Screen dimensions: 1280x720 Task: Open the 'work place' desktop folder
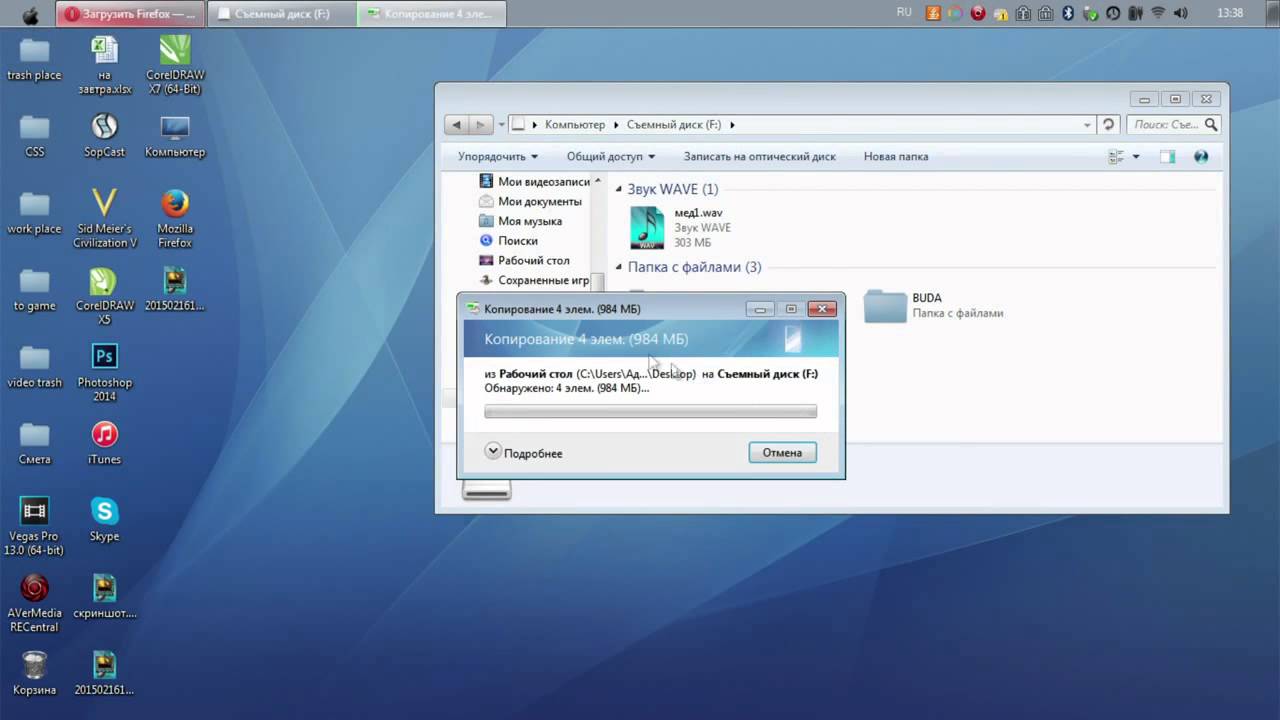click(x=34, y=213)
